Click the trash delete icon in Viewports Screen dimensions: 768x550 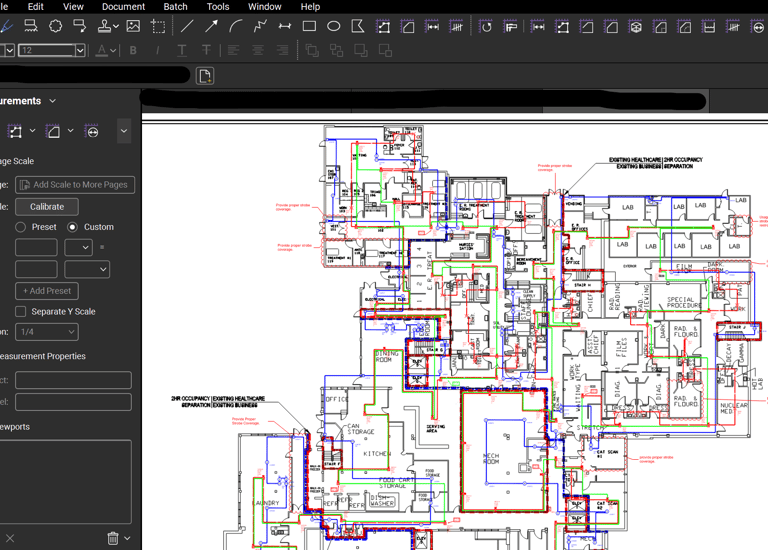(113, 538)
